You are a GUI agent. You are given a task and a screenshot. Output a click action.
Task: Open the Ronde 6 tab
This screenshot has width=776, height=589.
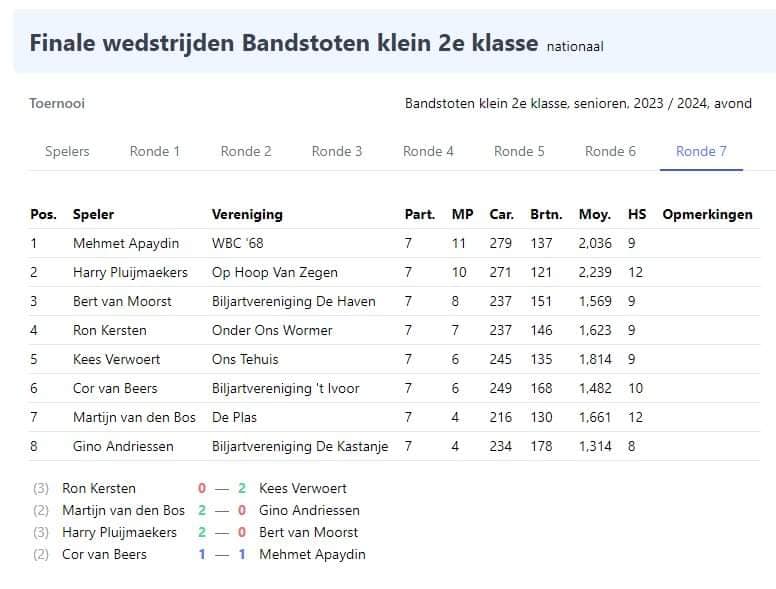[610, 151]
